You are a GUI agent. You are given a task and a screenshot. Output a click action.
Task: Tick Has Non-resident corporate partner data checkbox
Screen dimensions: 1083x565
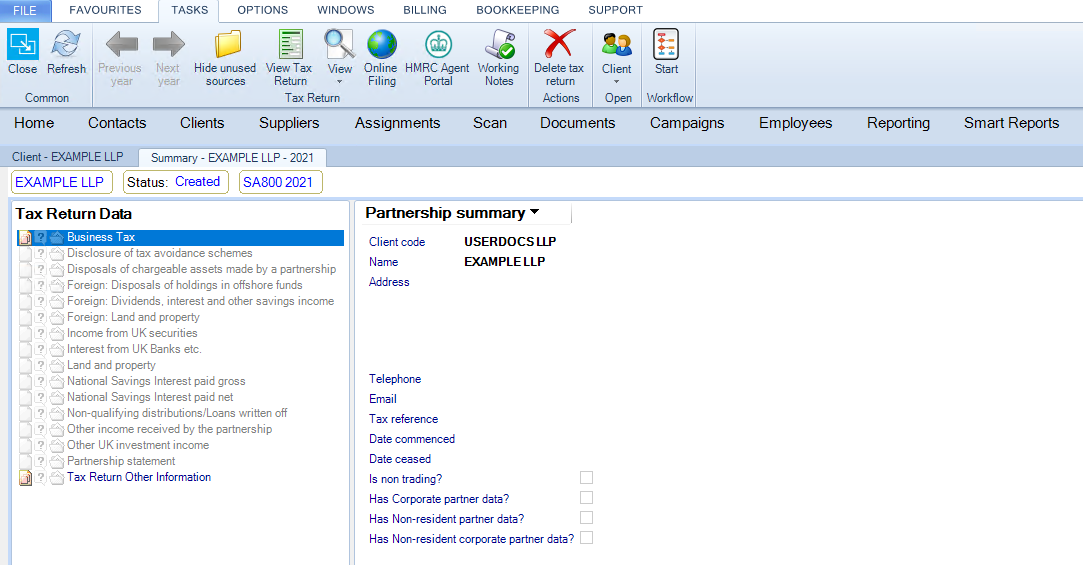pos(586,537)
